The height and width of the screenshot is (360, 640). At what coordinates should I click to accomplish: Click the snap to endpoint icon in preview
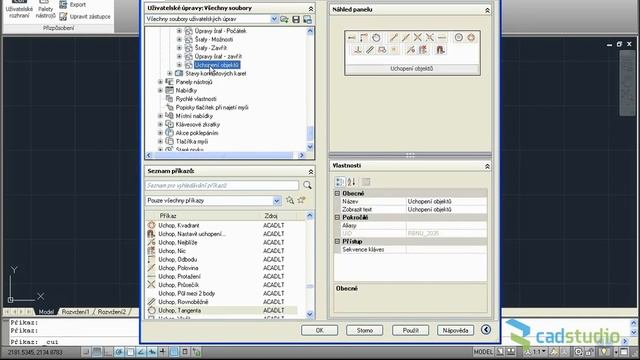(393, 38)
